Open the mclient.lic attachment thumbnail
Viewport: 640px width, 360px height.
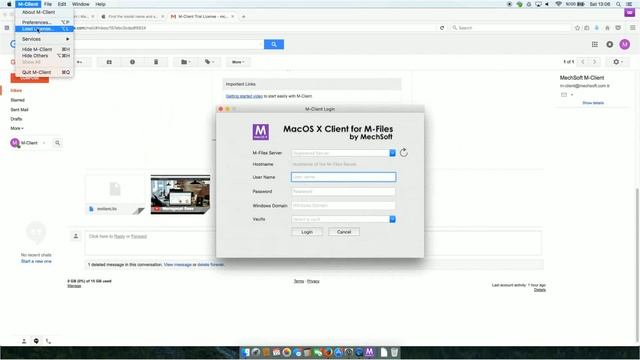[x=115, y=194]
